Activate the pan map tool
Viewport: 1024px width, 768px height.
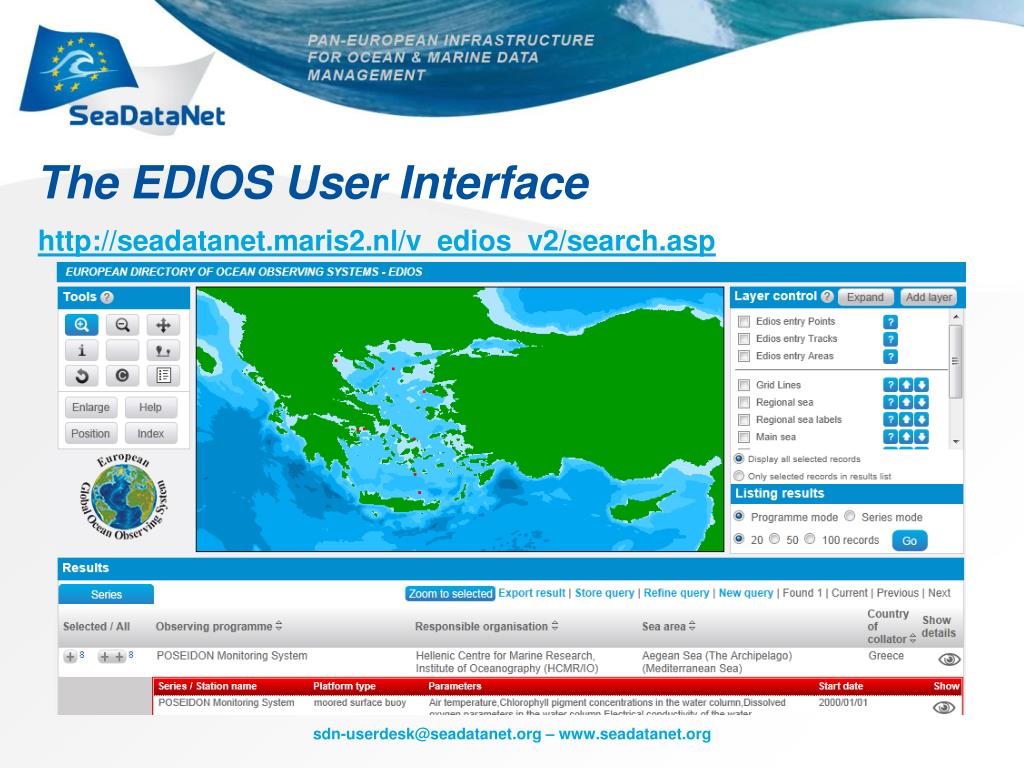coord(163,325)
